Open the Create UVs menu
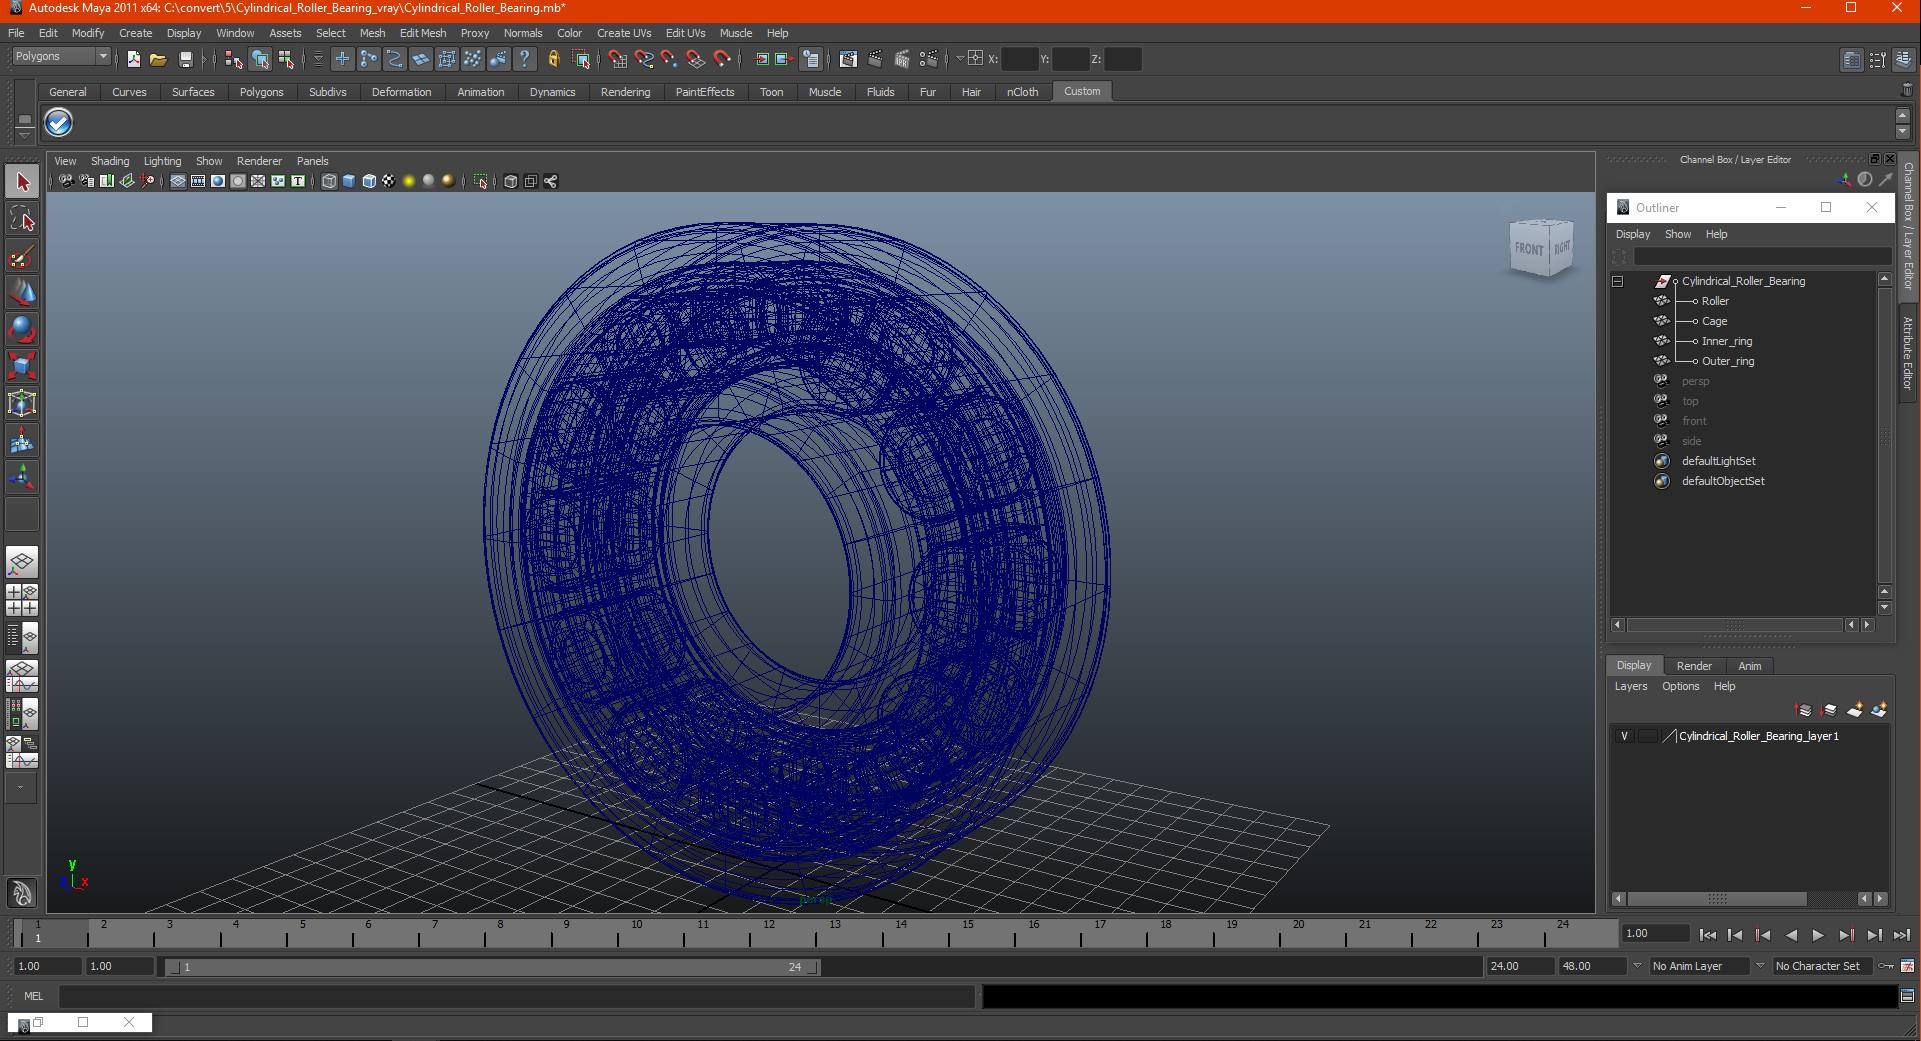 pyautogui.click(x=624, y=33)
